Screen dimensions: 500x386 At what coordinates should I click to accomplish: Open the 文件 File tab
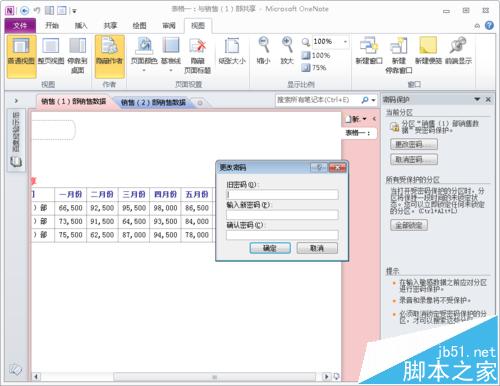pyautogui.click(x=20, y=26)
